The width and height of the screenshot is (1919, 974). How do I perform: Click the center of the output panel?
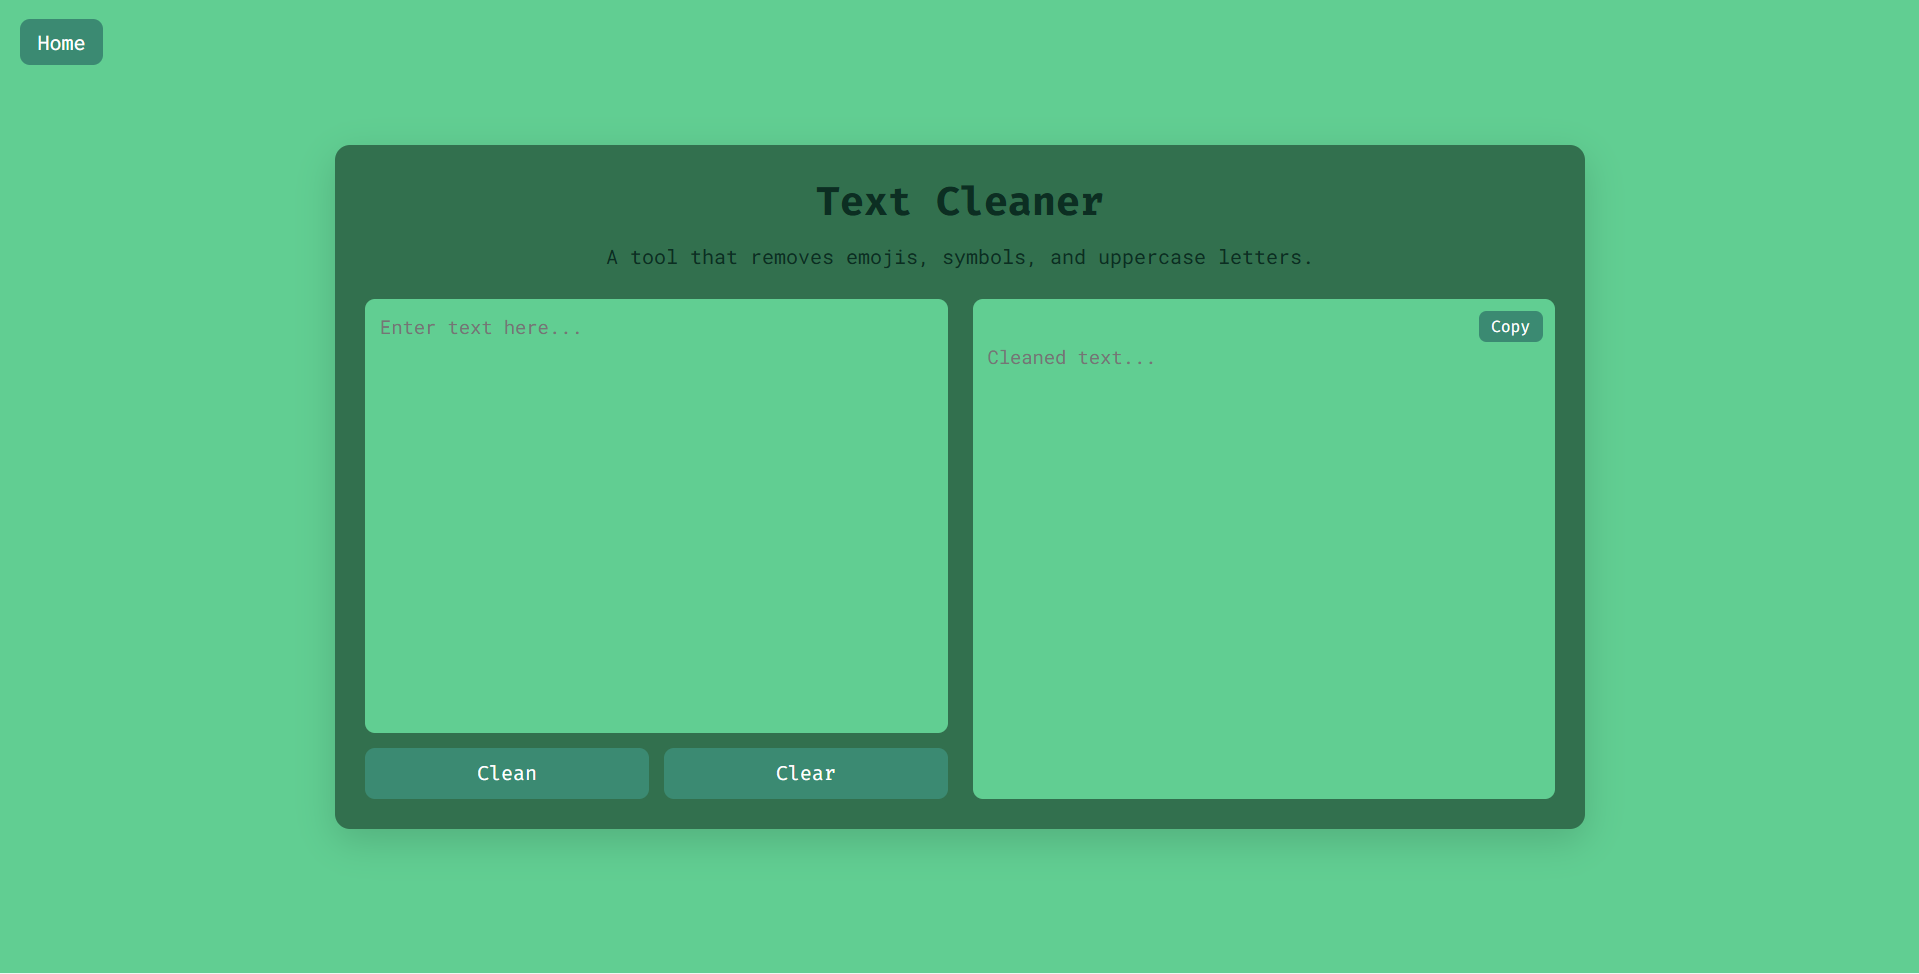pos(1263,549)
